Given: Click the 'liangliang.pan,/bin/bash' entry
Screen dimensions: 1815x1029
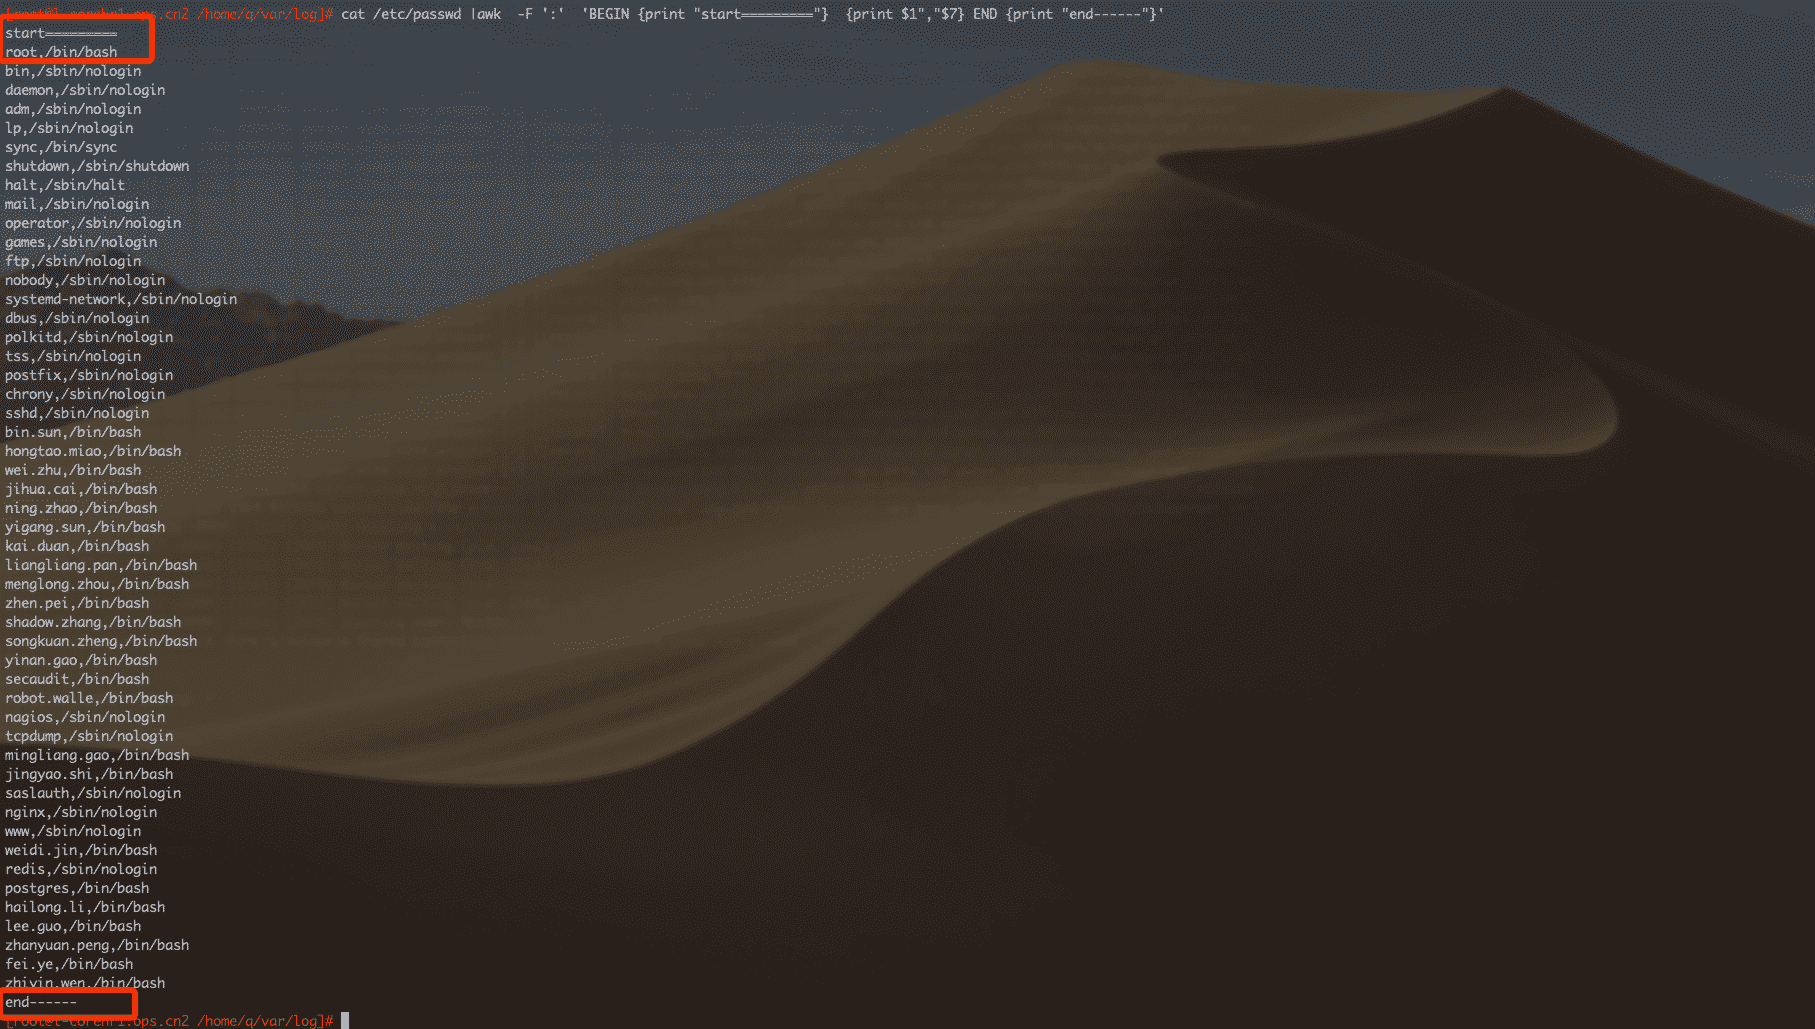Looking at the screenshot, I should [101, 565].
